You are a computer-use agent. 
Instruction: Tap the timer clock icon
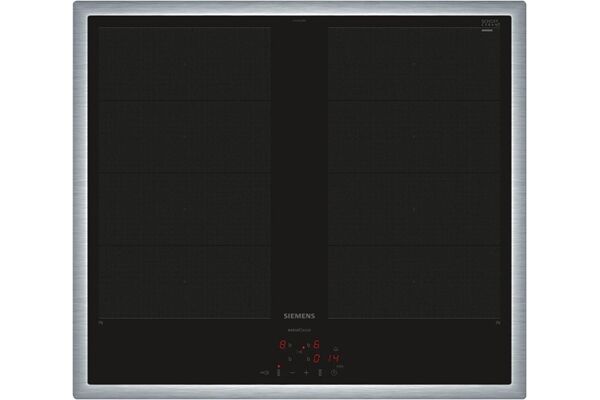[334, 372]
